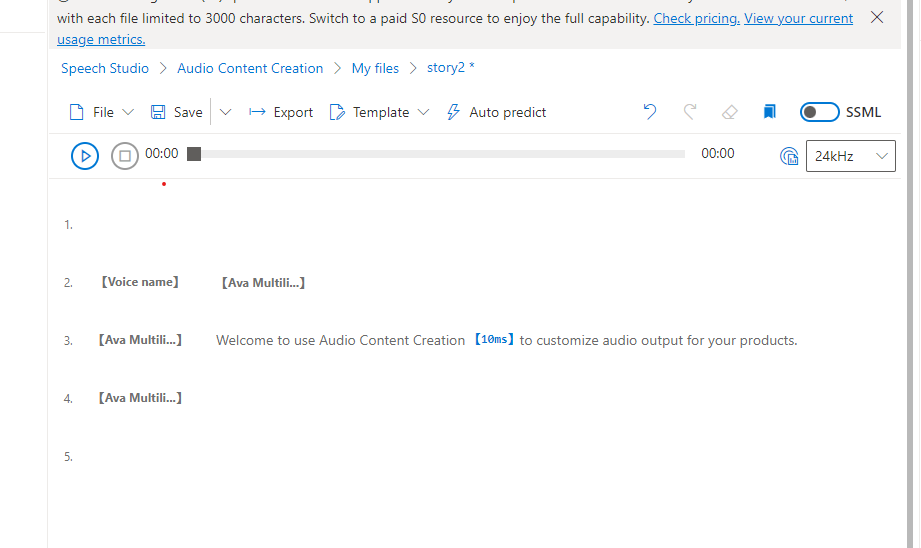
Task: Open Audio Content Creation breadcrumb
Action: tap(250, 68)
